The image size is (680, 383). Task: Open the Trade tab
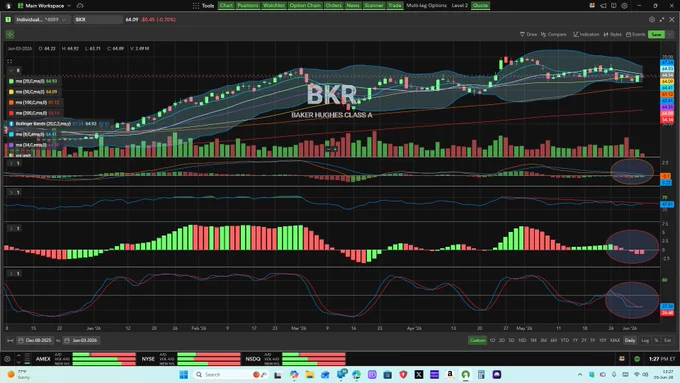click(395, 6)
